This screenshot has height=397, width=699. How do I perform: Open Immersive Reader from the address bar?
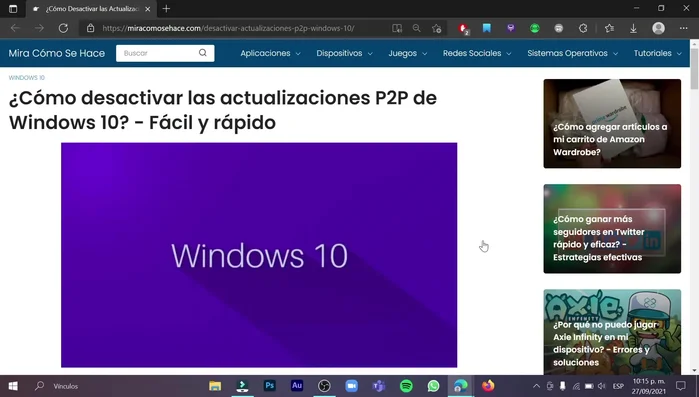tap(397, 28)
